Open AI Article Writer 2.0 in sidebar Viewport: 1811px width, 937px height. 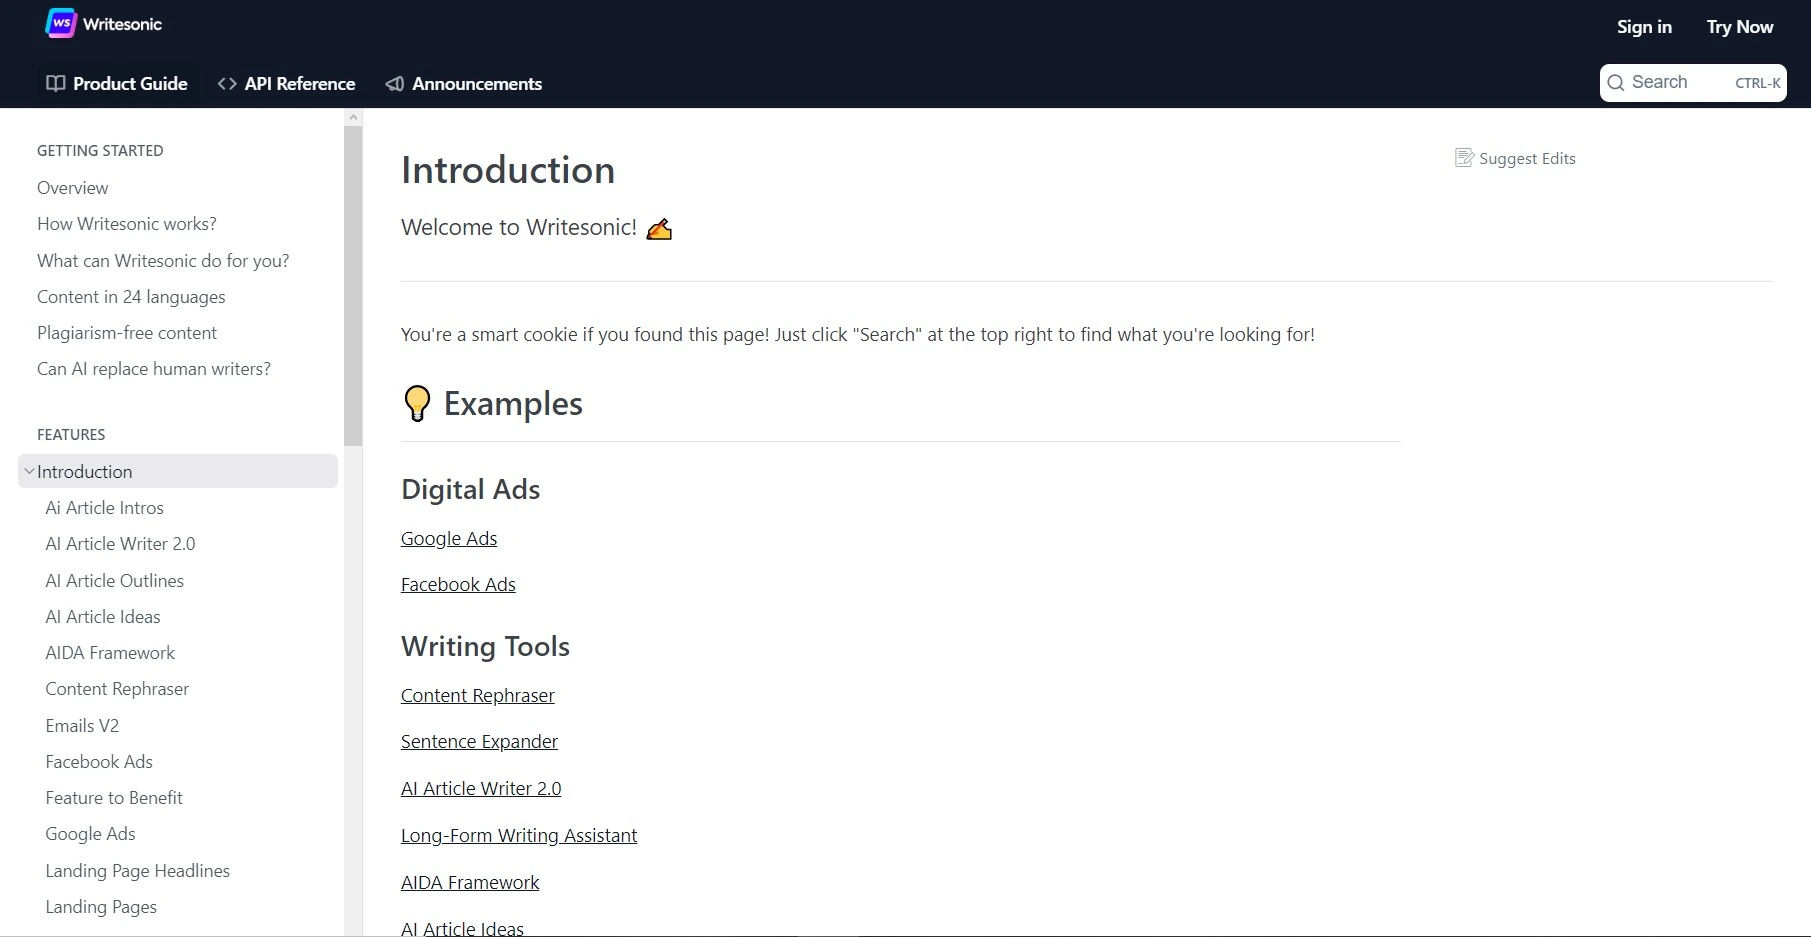(x=120, y=544)
